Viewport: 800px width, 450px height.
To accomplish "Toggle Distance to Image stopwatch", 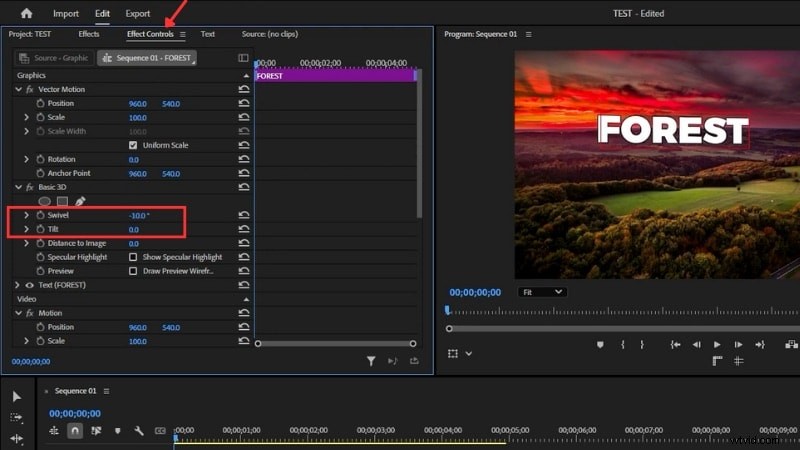I will [x=40, y=243].
